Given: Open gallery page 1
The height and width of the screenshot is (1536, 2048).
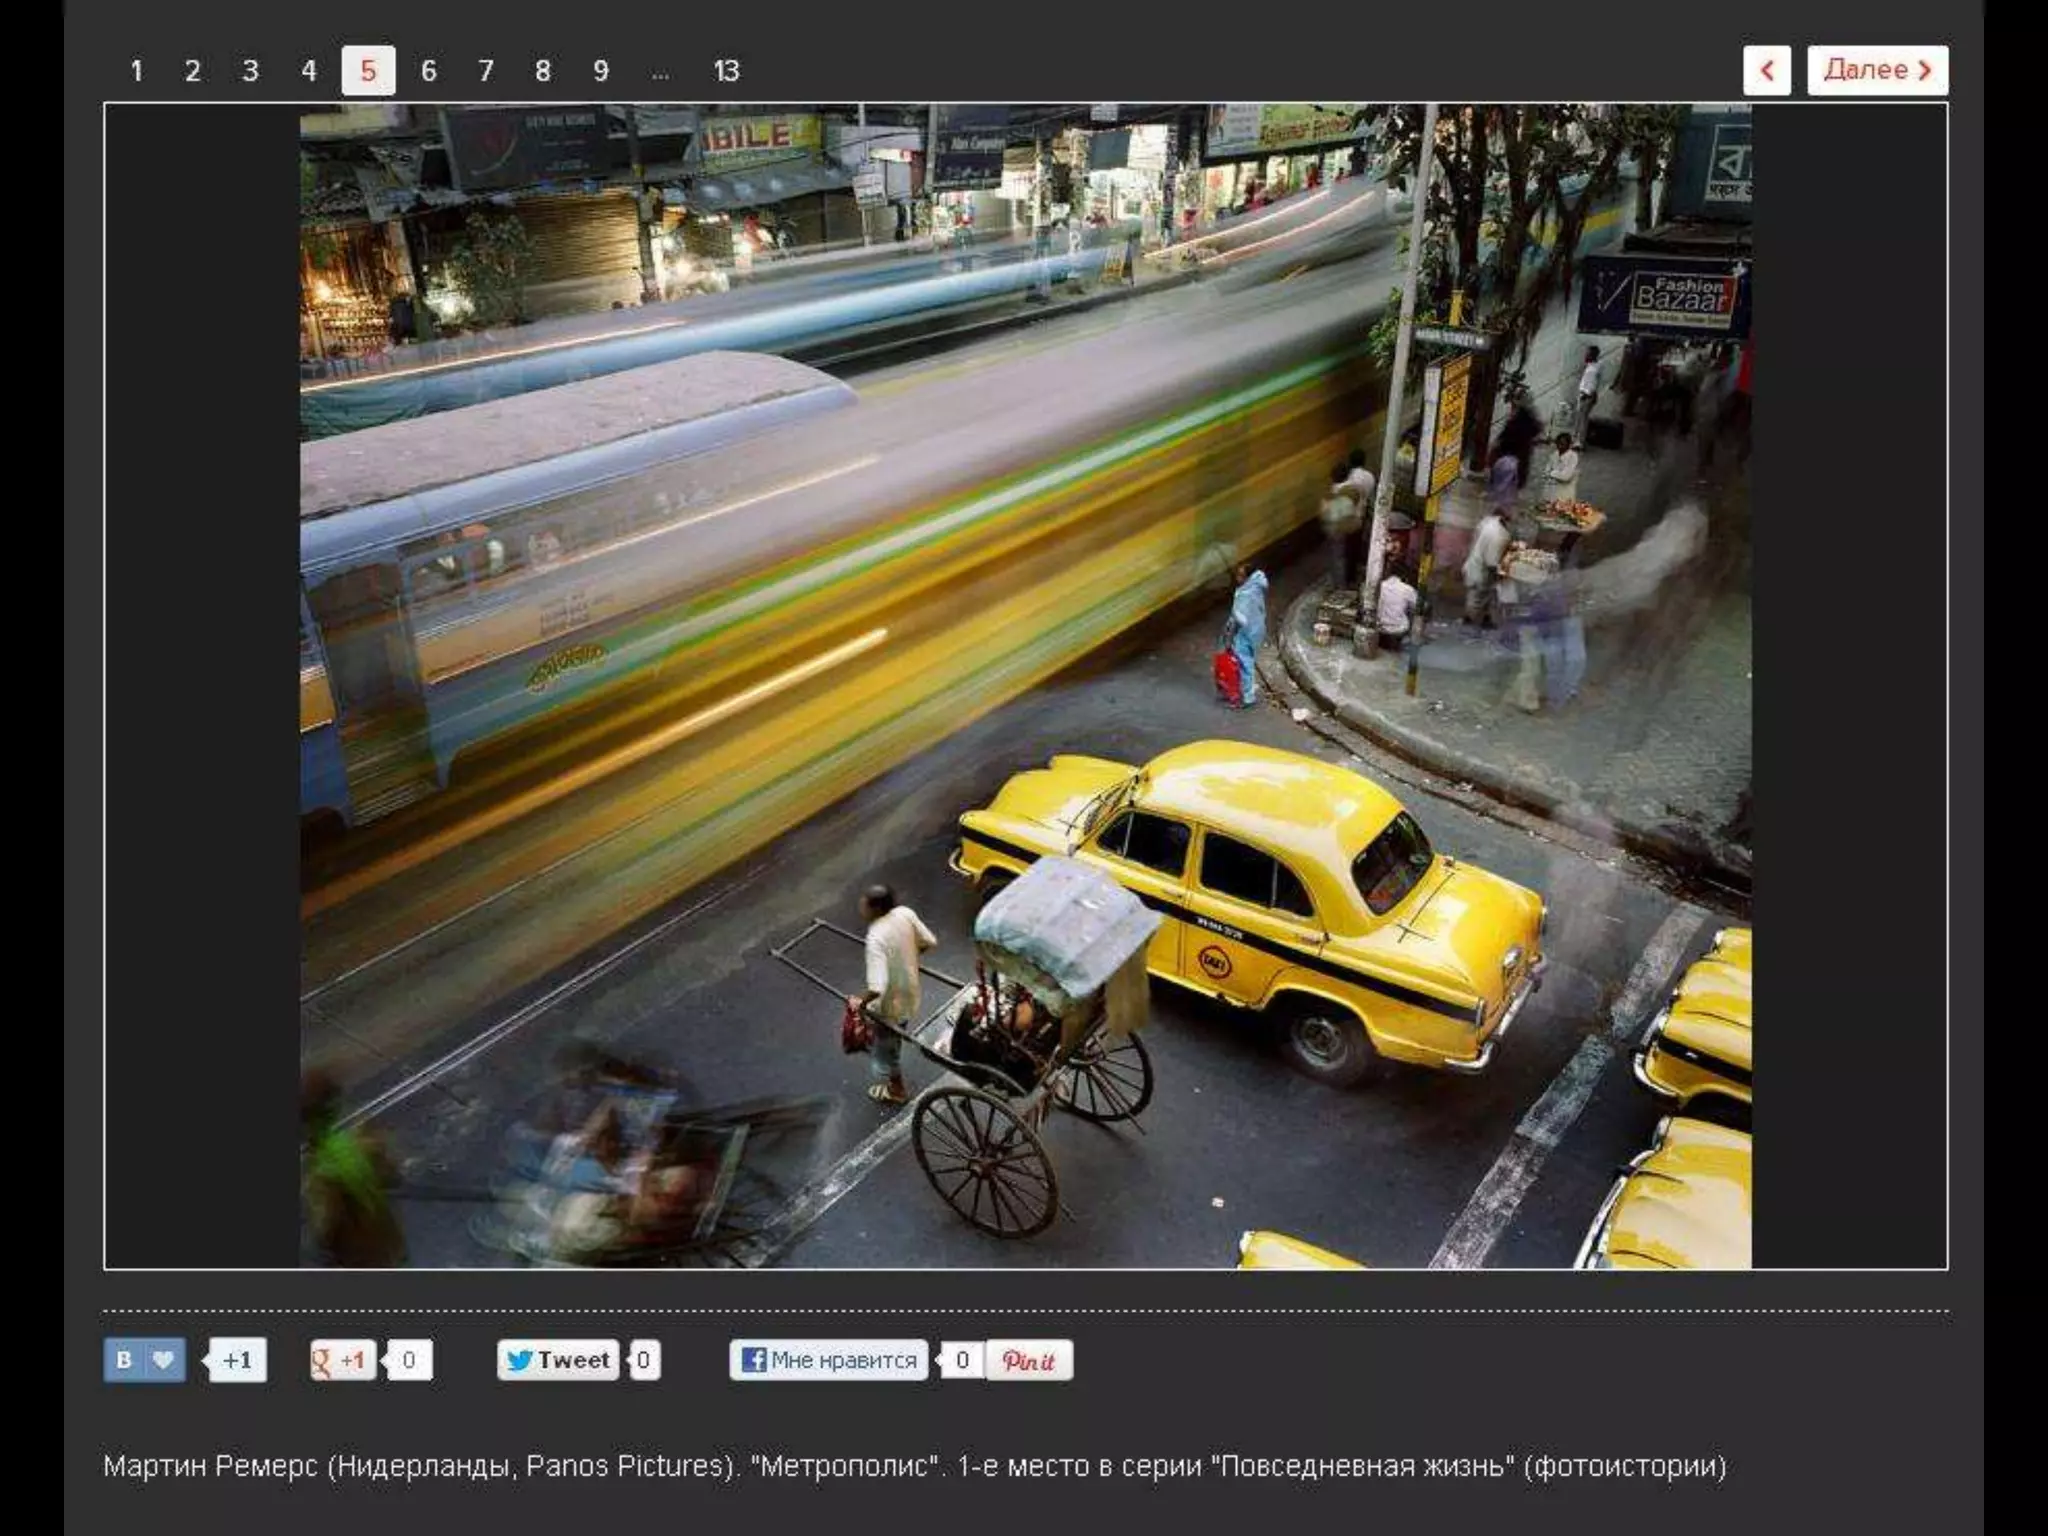Looking at the screenshot, I should coord(136,71).
